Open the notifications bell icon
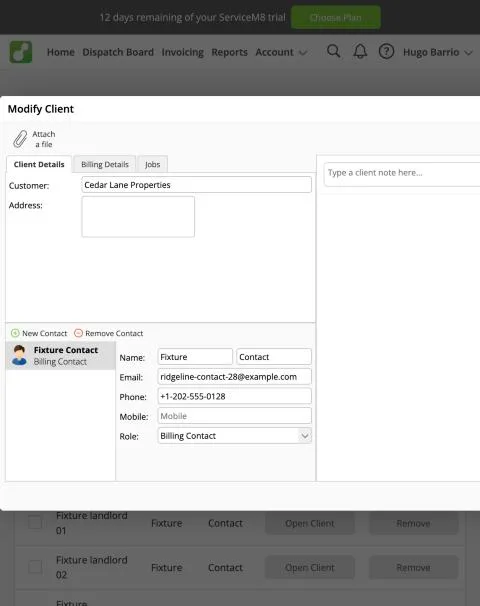The image size is (480, 606). point(360,51)
